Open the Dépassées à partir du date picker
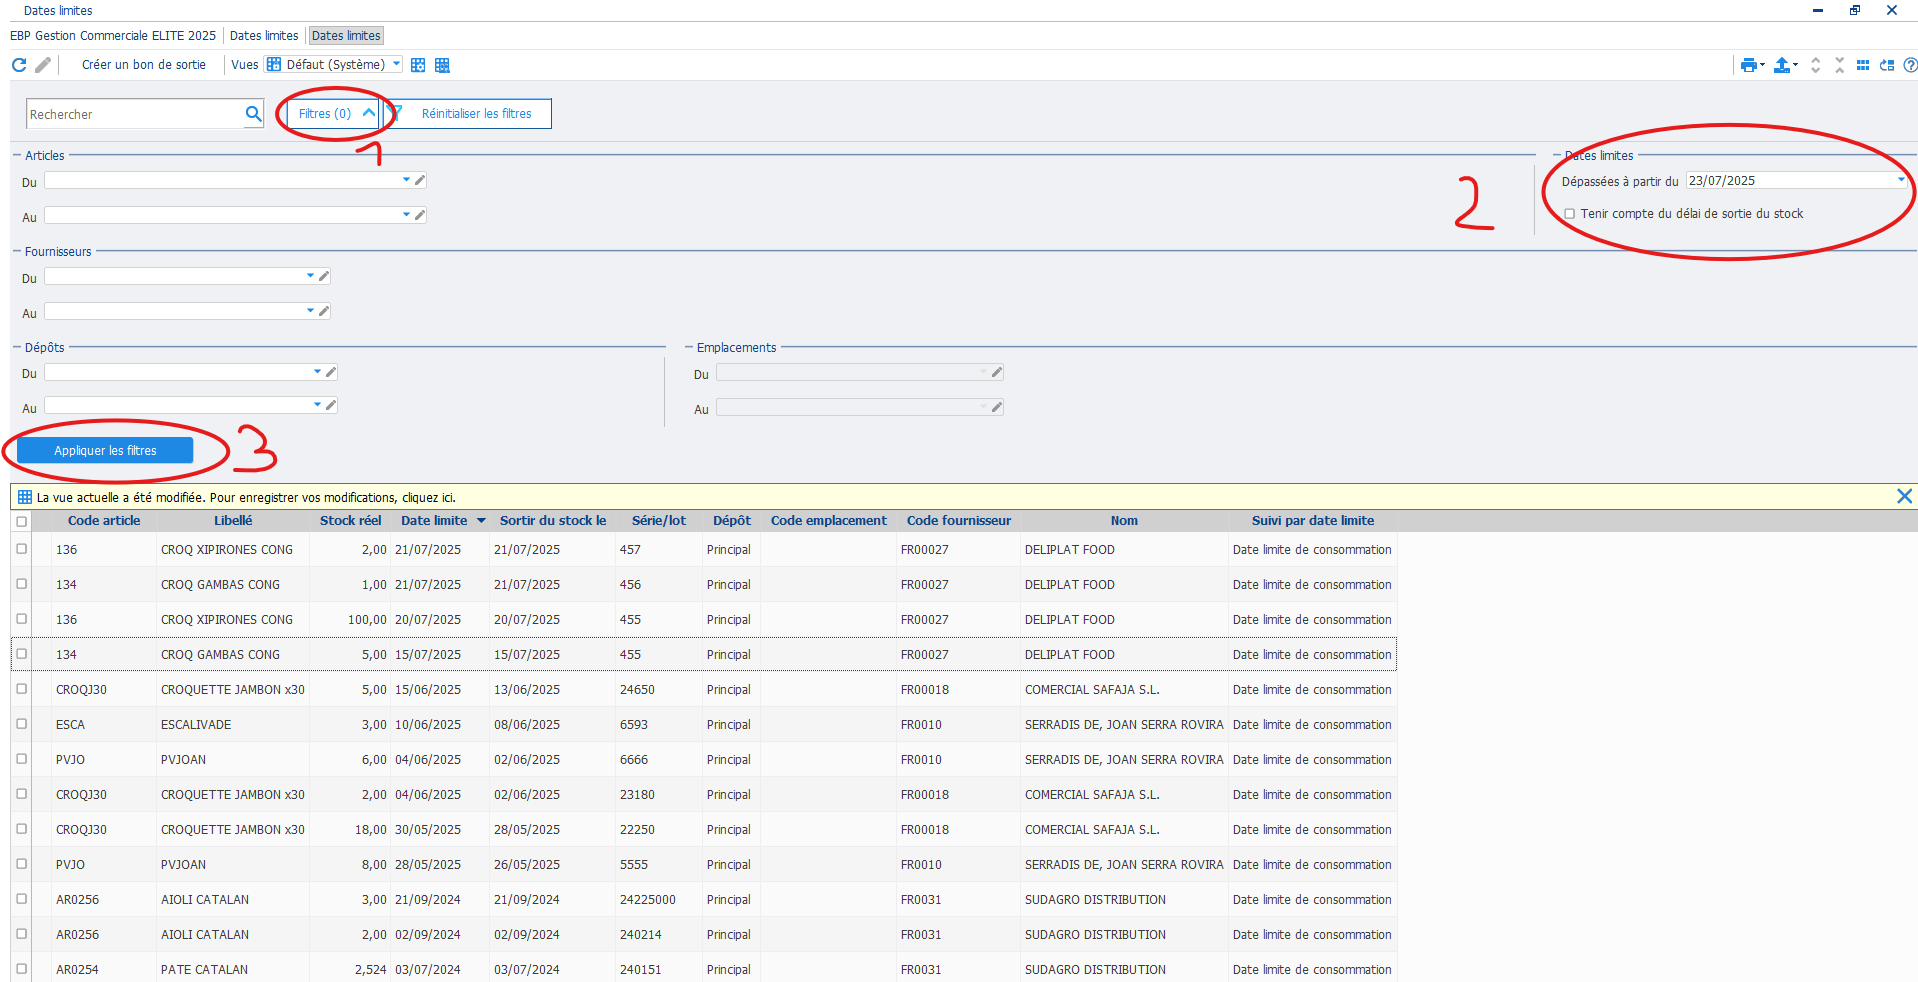Screen dimensions: 1918x982 1901,180
